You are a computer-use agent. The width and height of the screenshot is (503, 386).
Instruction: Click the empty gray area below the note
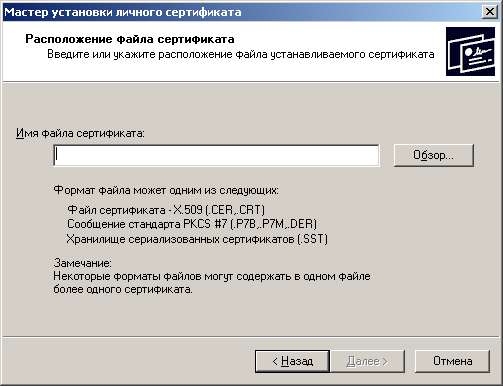point(251,317)
